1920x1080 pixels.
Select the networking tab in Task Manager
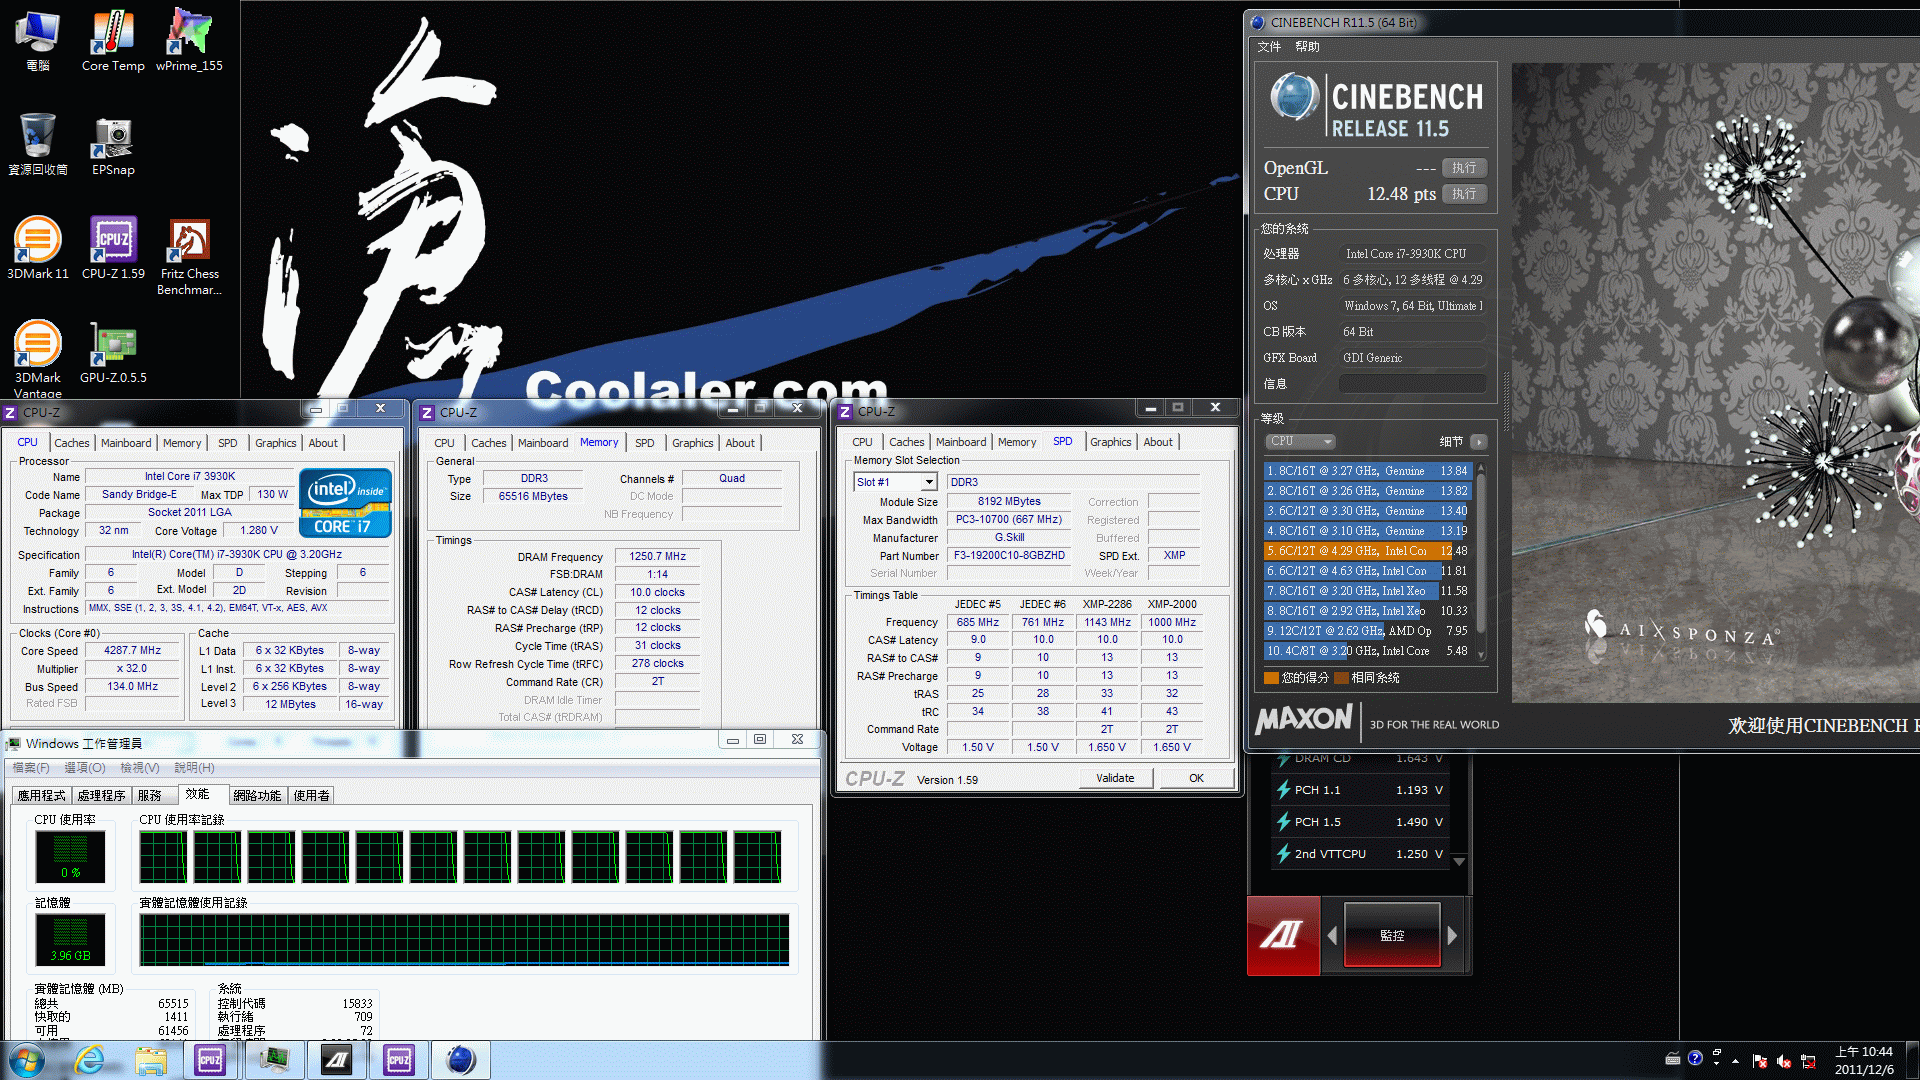[258, 795]
